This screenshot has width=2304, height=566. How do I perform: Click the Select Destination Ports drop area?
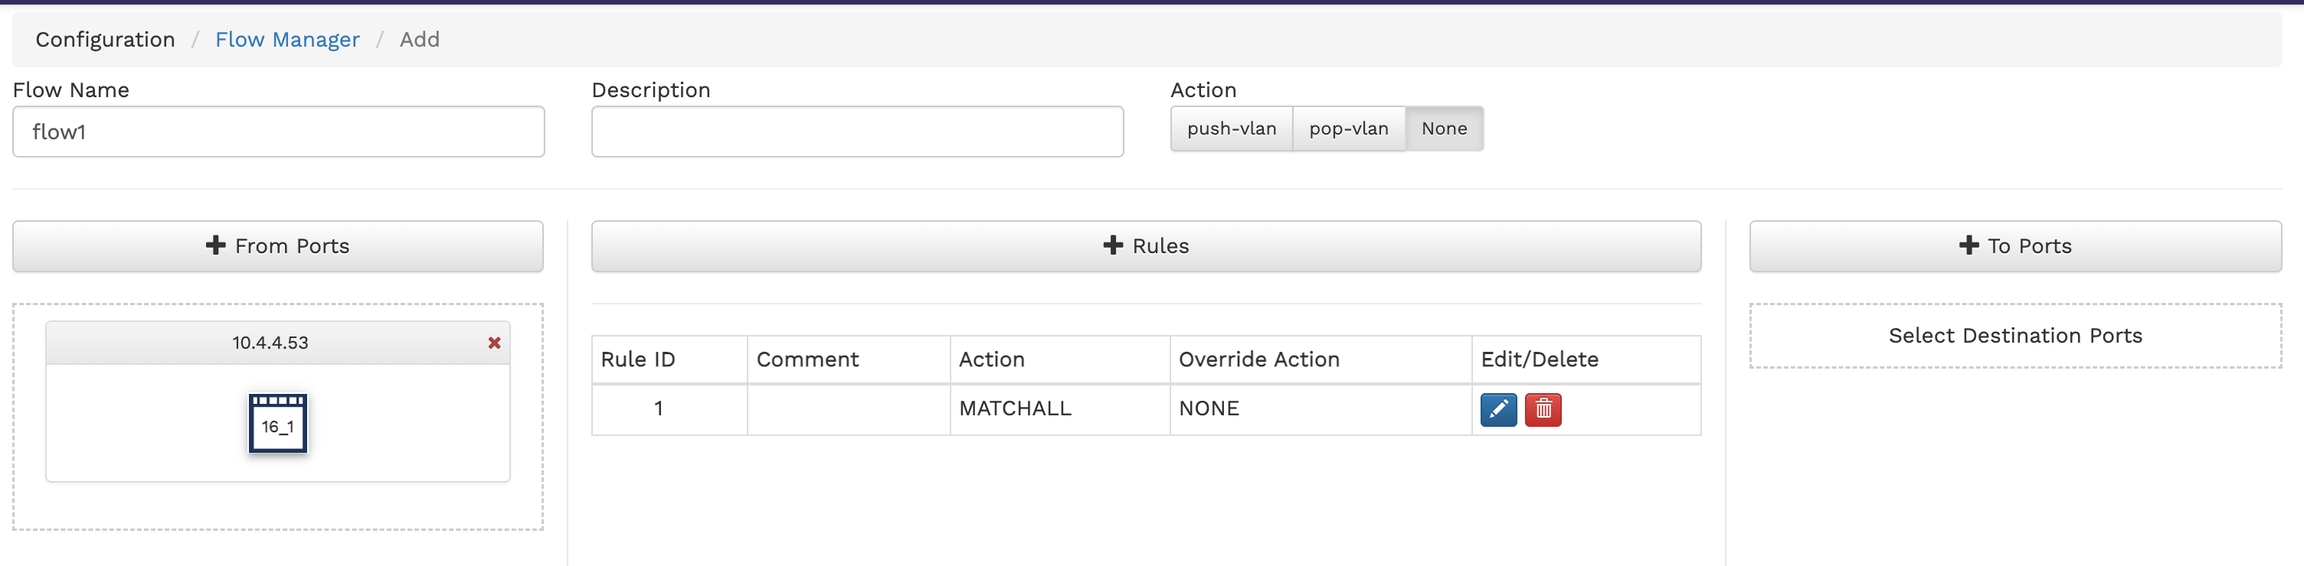2015,336
